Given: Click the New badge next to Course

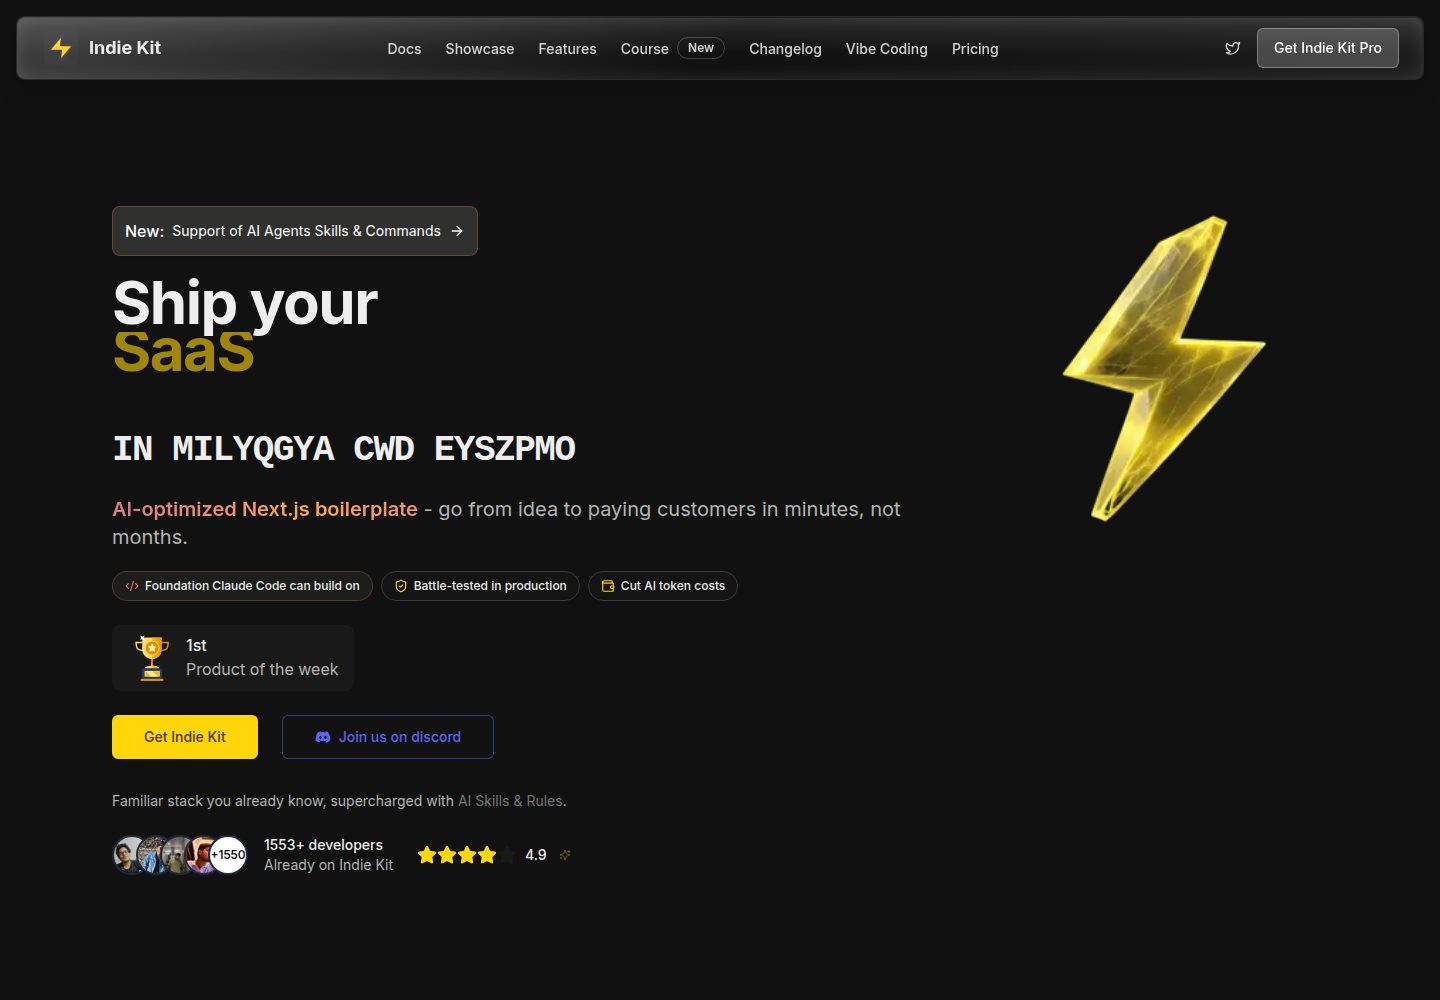Looking at the screenshot, I should point(701,48).
